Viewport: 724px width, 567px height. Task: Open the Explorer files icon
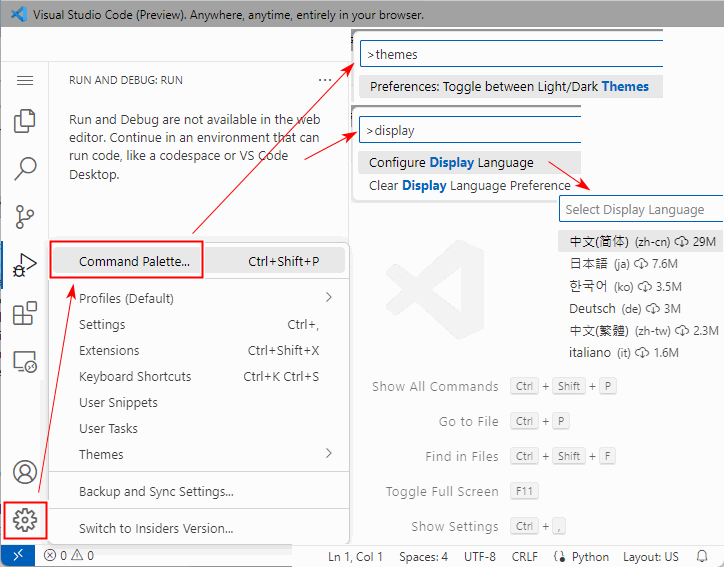(x=25, y=121)
